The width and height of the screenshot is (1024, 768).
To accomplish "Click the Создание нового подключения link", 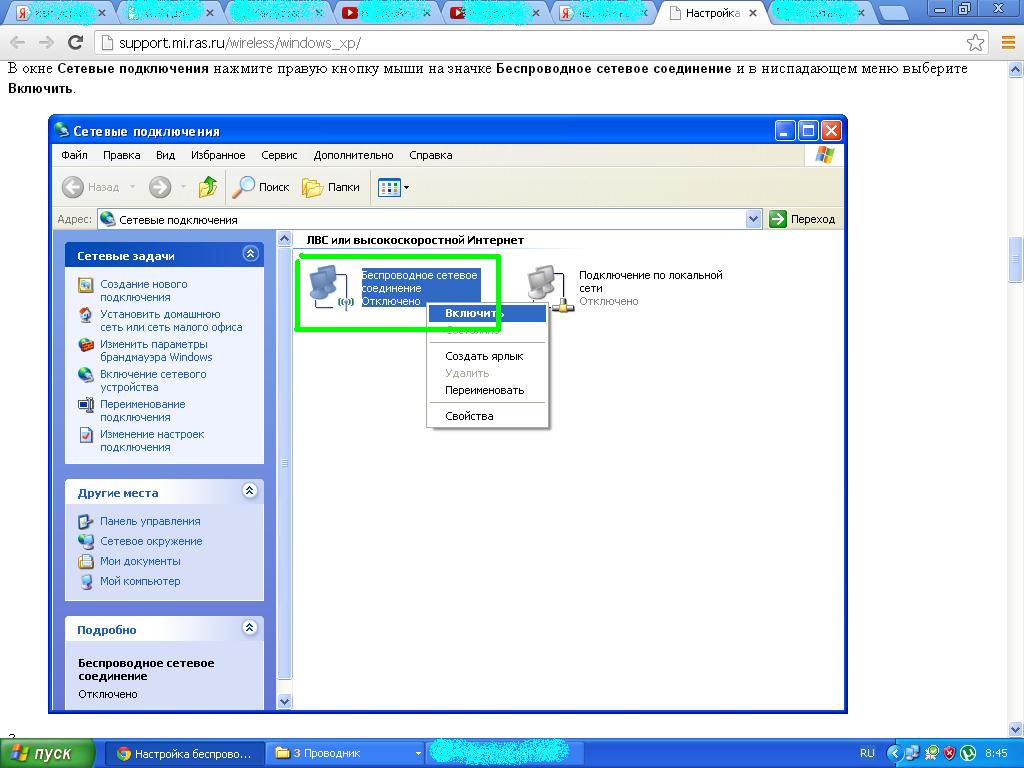I will pyautogui.click(x=144, y=291).
